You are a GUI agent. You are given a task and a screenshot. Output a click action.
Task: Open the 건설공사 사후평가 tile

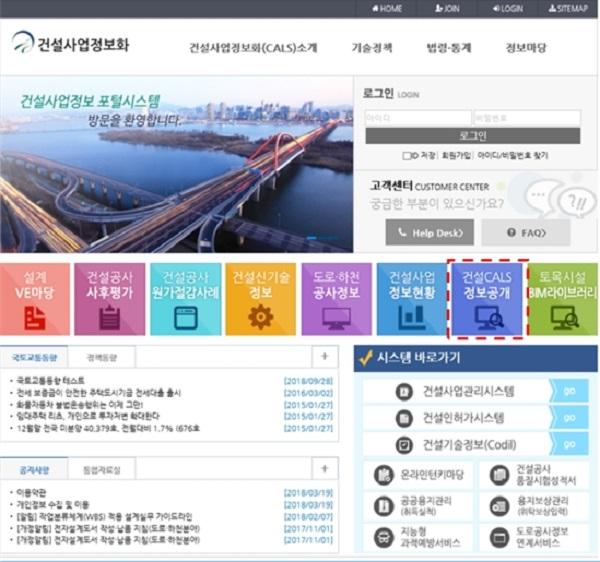point(109,298)
